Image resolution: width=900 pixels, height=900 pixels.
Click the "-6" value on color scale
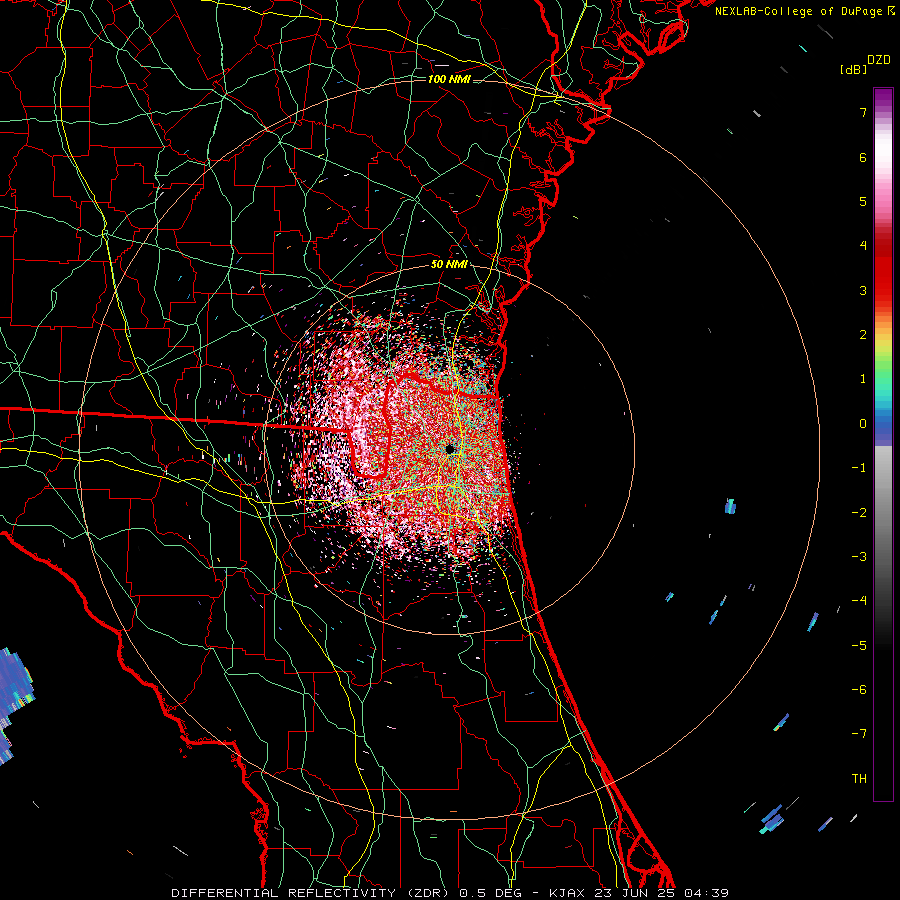click(x=859, y=690)
